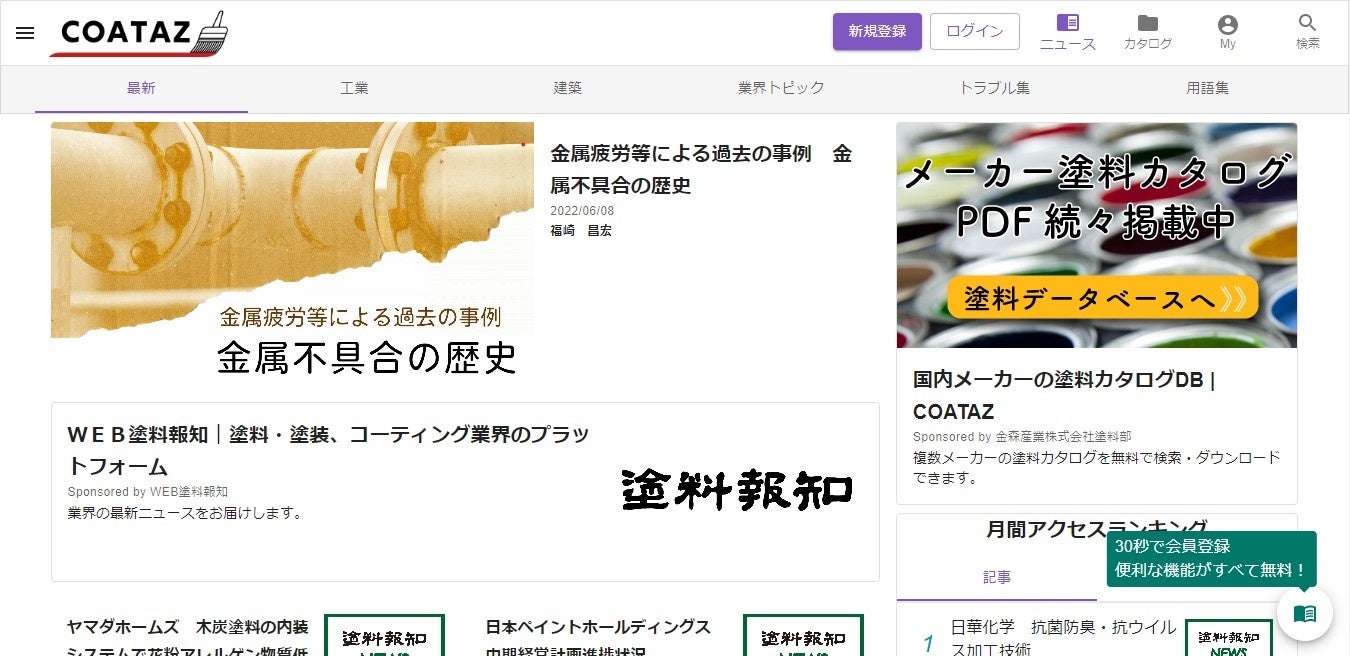Open article 金属疲労等による過去の事例 headline
This screenshot has height=656, width=1350.
(701, 170)
